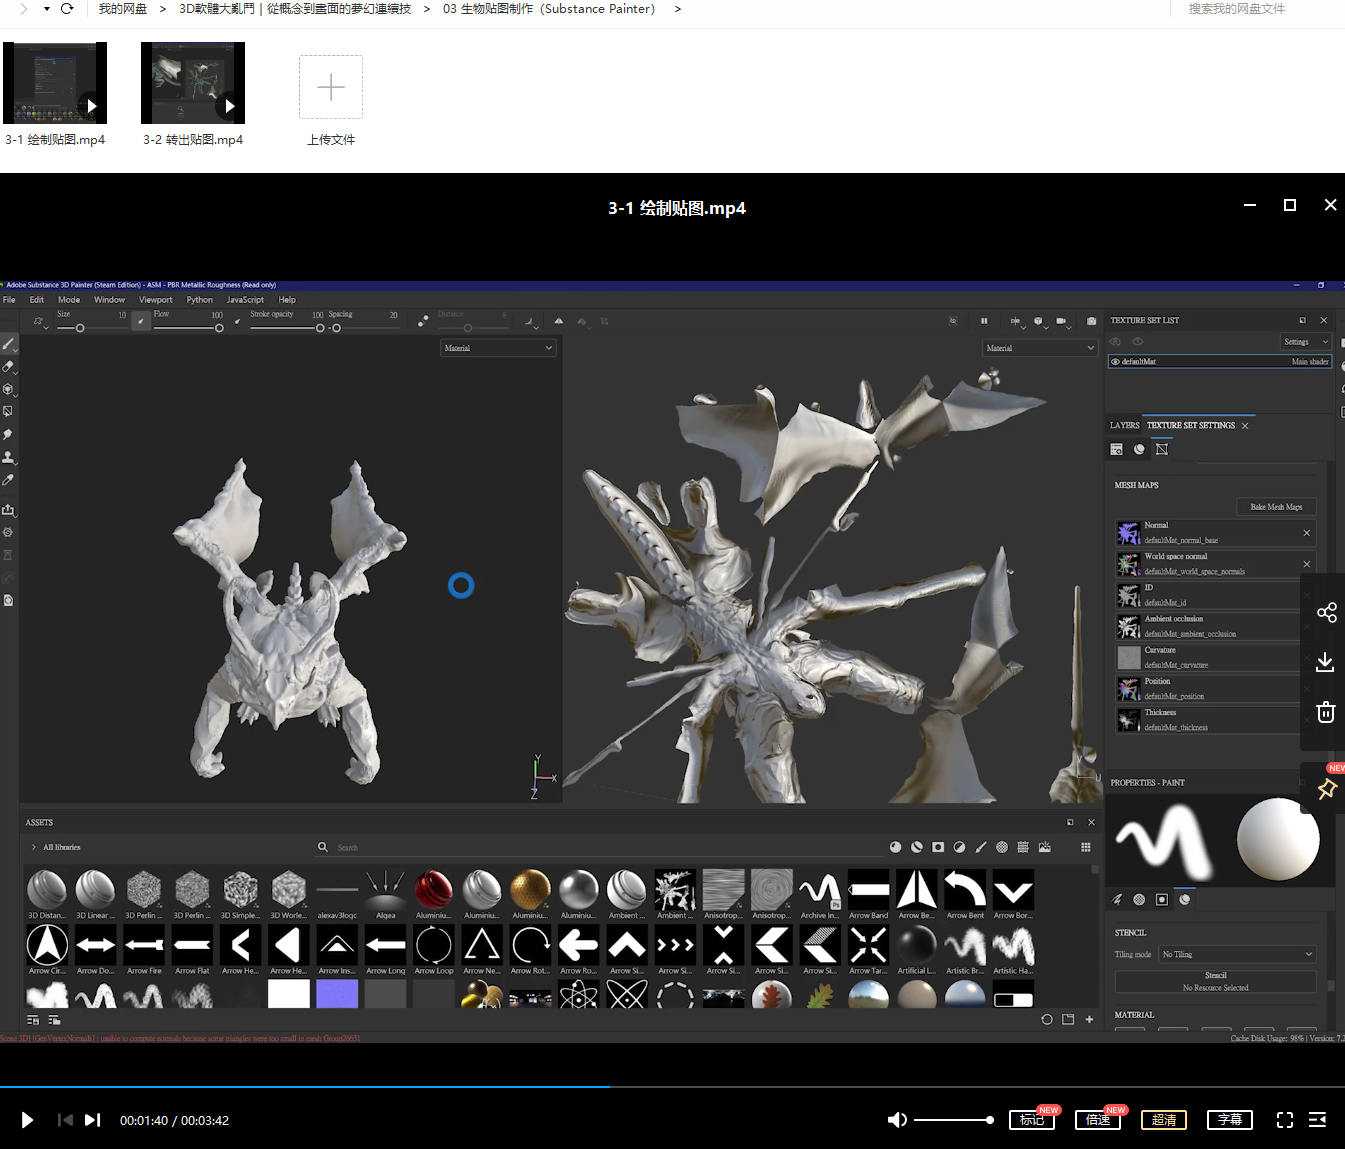Screen dimensions: 1345x1149
Task: Mute the video with the speaker icon
Action: (x=897, y=1120)
